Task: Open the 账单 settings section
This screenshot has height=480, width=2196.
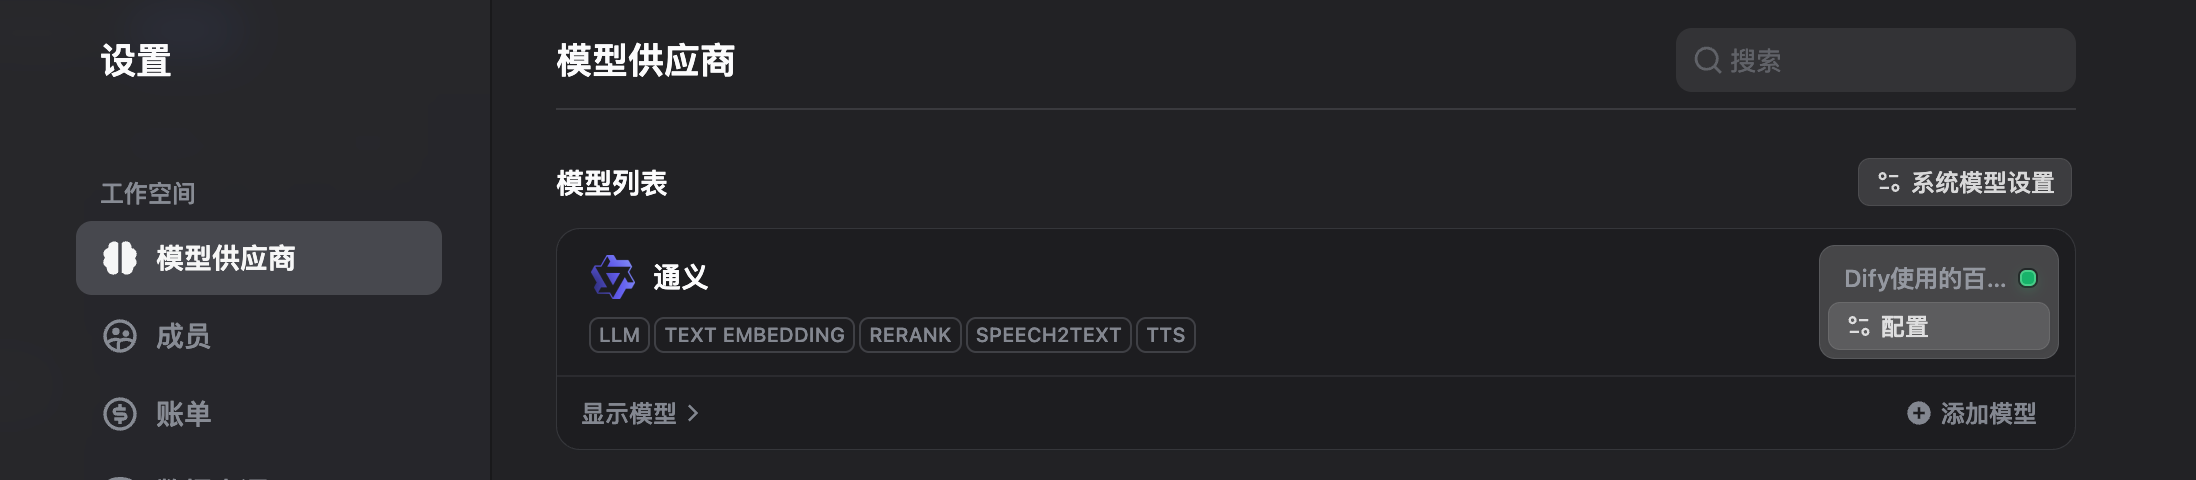Action: pyautogui.click(x=183, y=414)
